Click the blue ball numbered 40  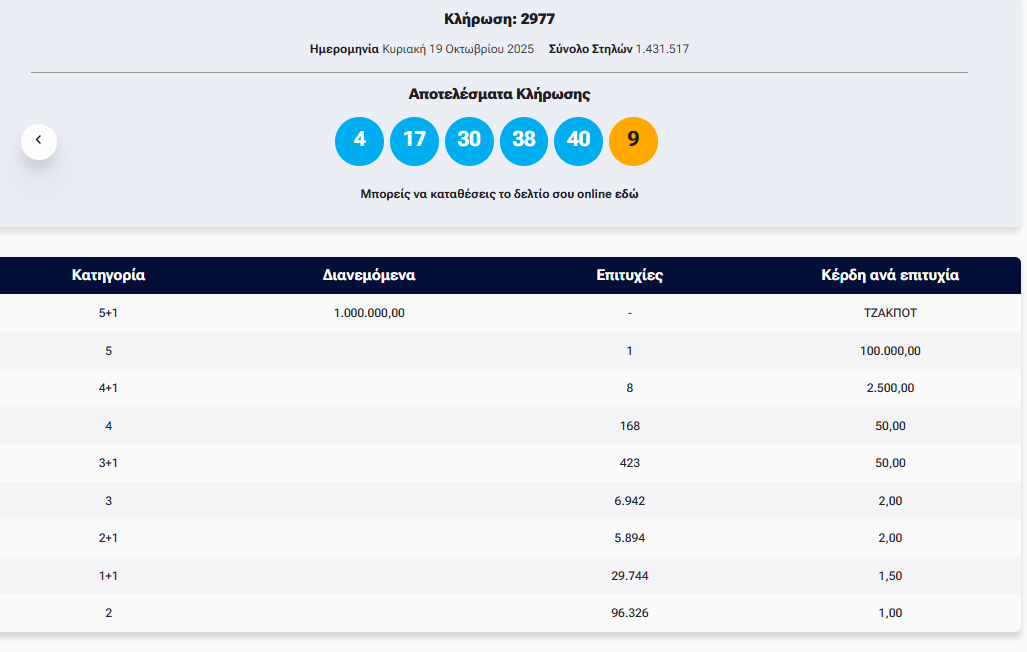(578, 141)
